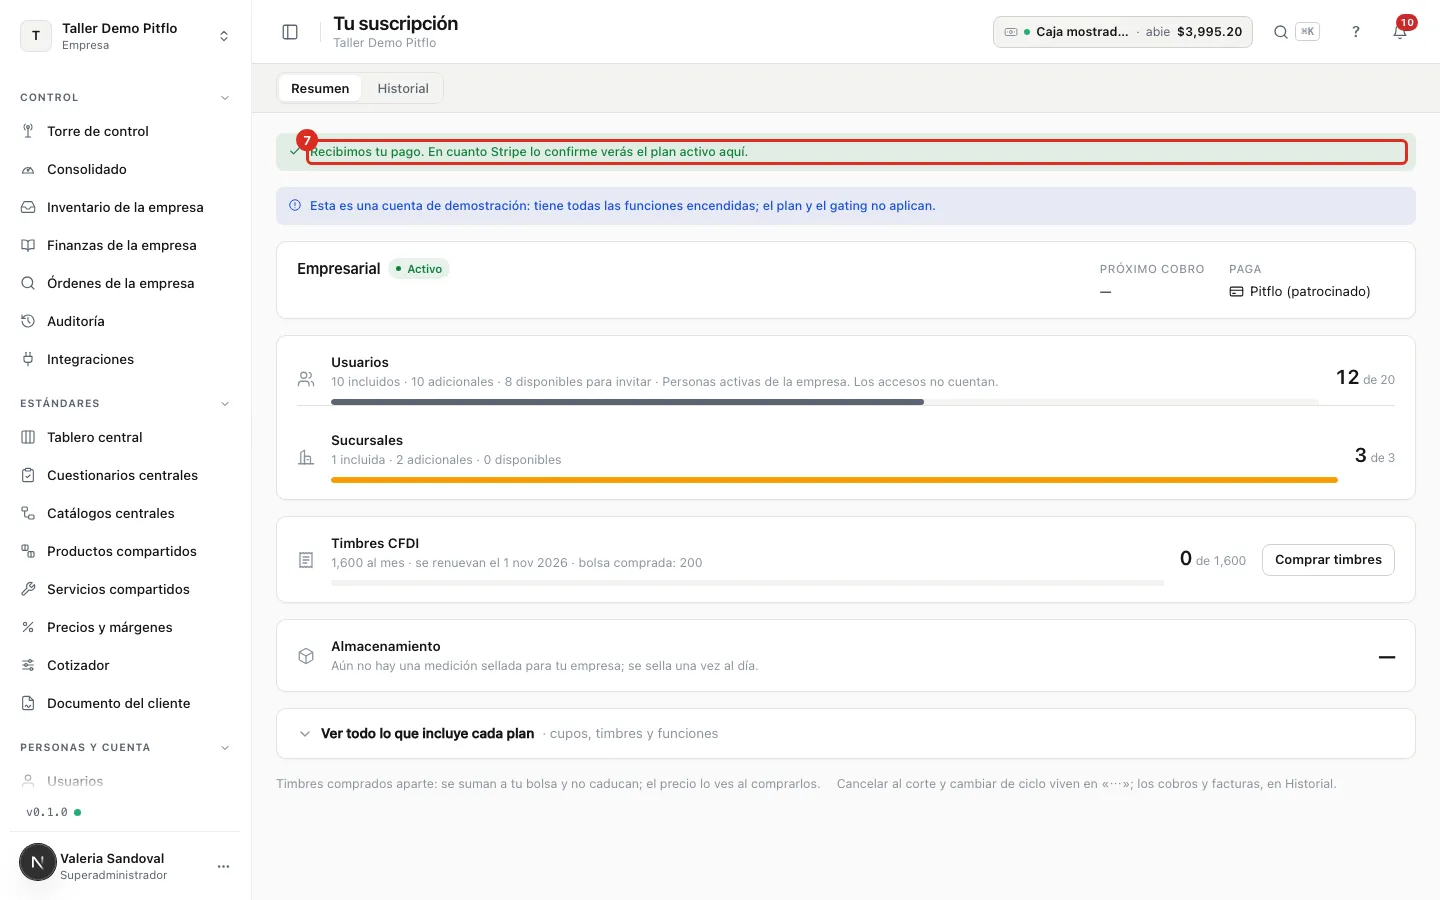1440x900 pixels.
Task: Collapse the PERSONAS Y CUENTA group
Action: (225, 748)
